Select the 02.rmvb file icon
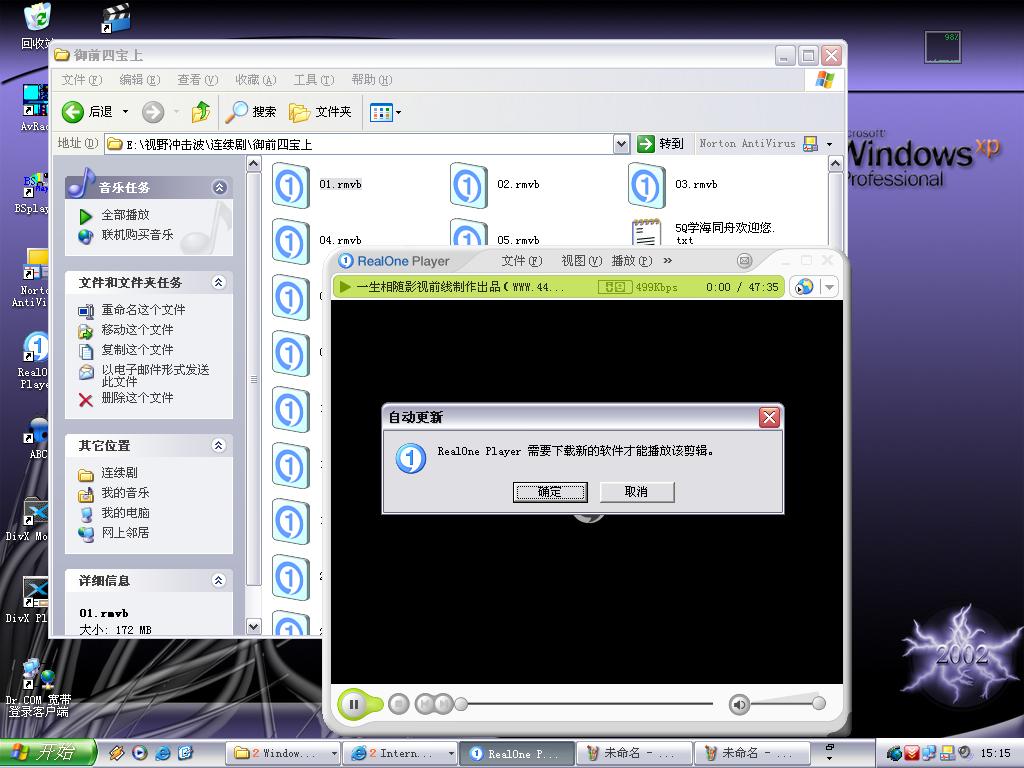This screenshot has height=768, width=1024. [x=469, y=186]
